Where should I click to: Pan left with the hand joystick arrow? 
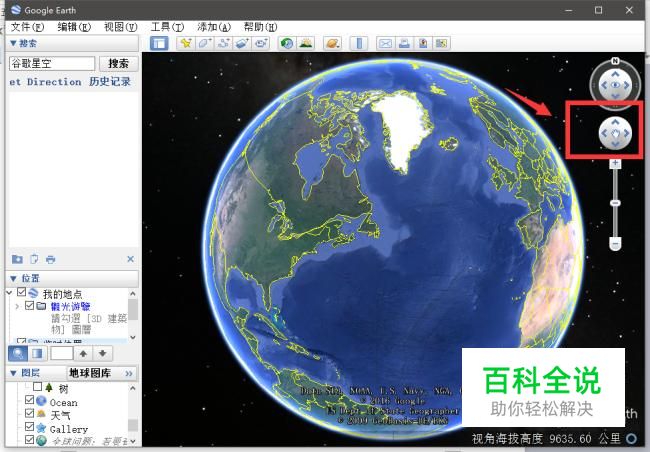click(604, 133)
